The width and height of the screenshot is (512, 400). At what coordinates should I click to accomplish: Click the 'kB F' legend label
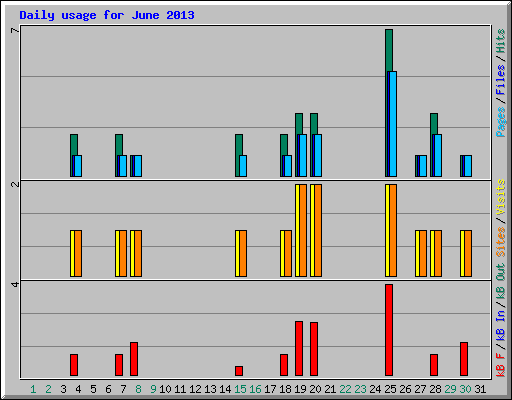click(500, 365)
